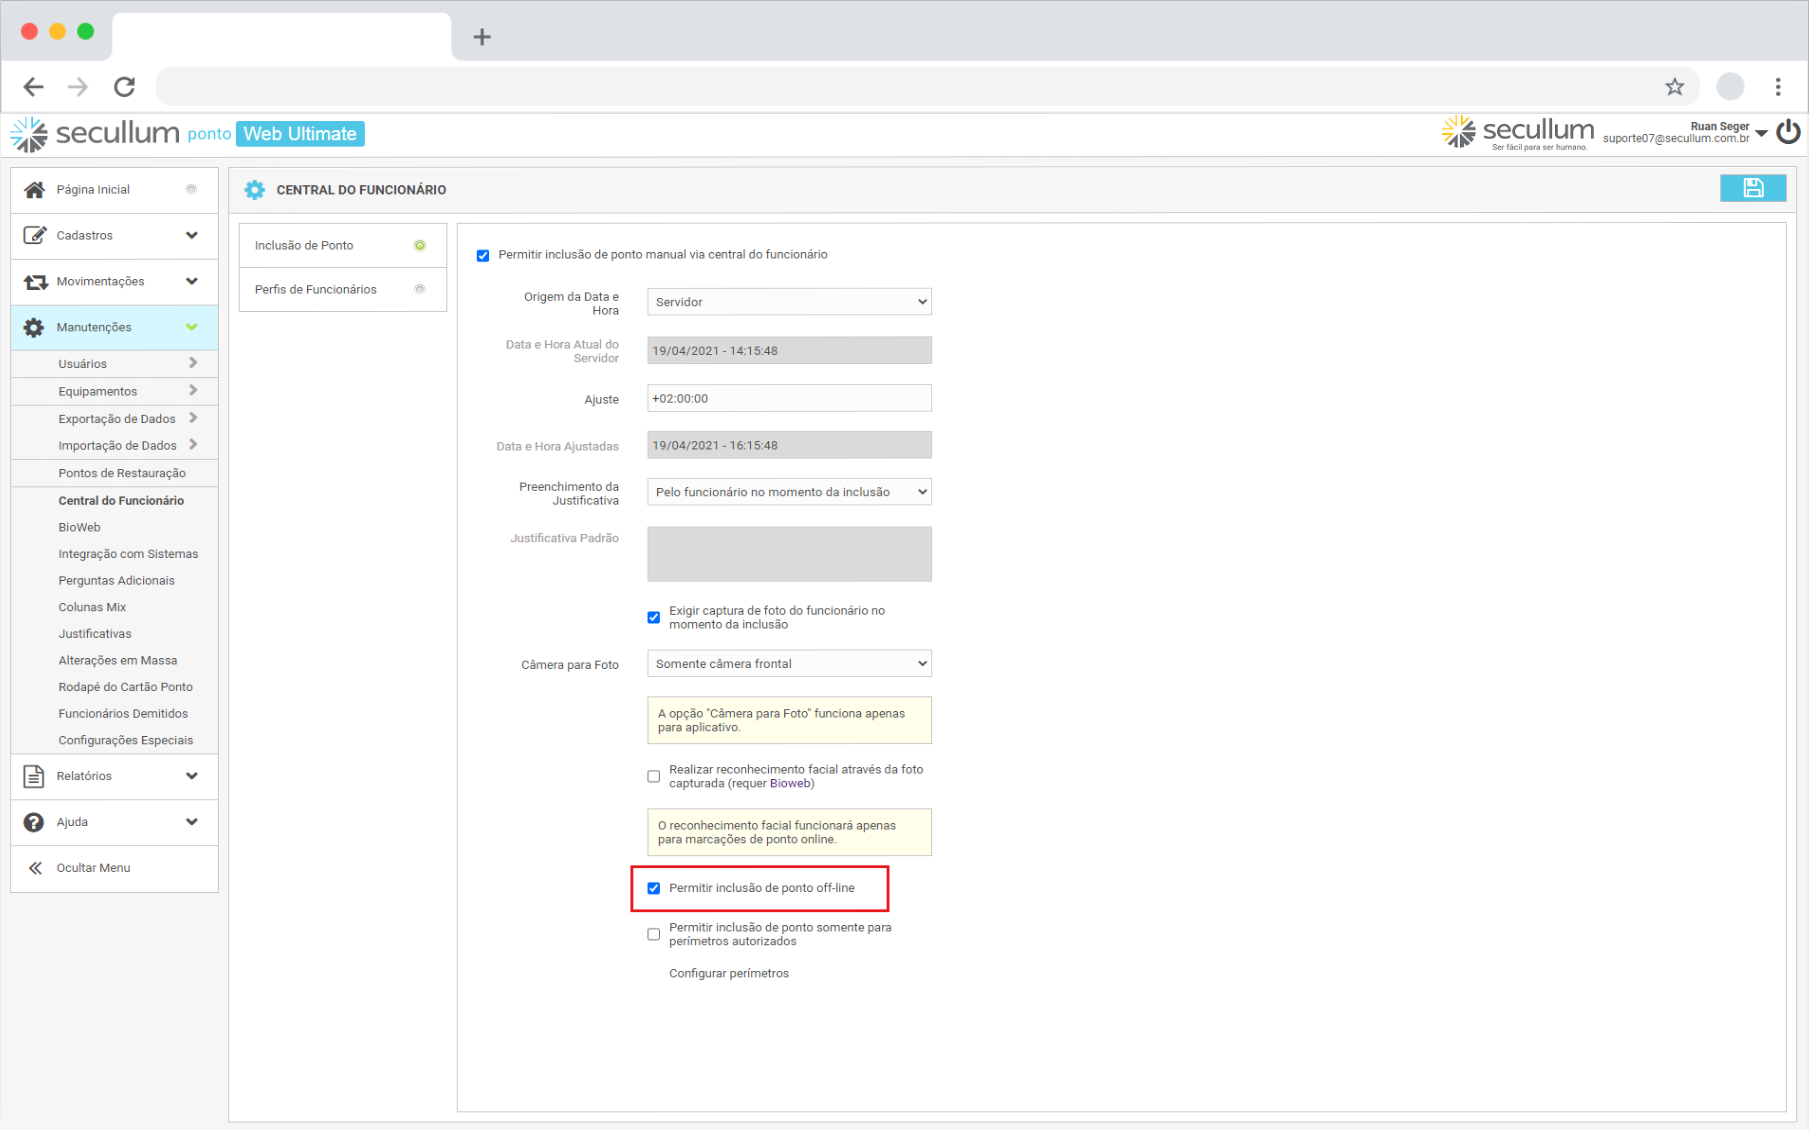Viewport: 1809px width, 1130px height.
Task: Click the browser back arrow
Action: [33, 87]
